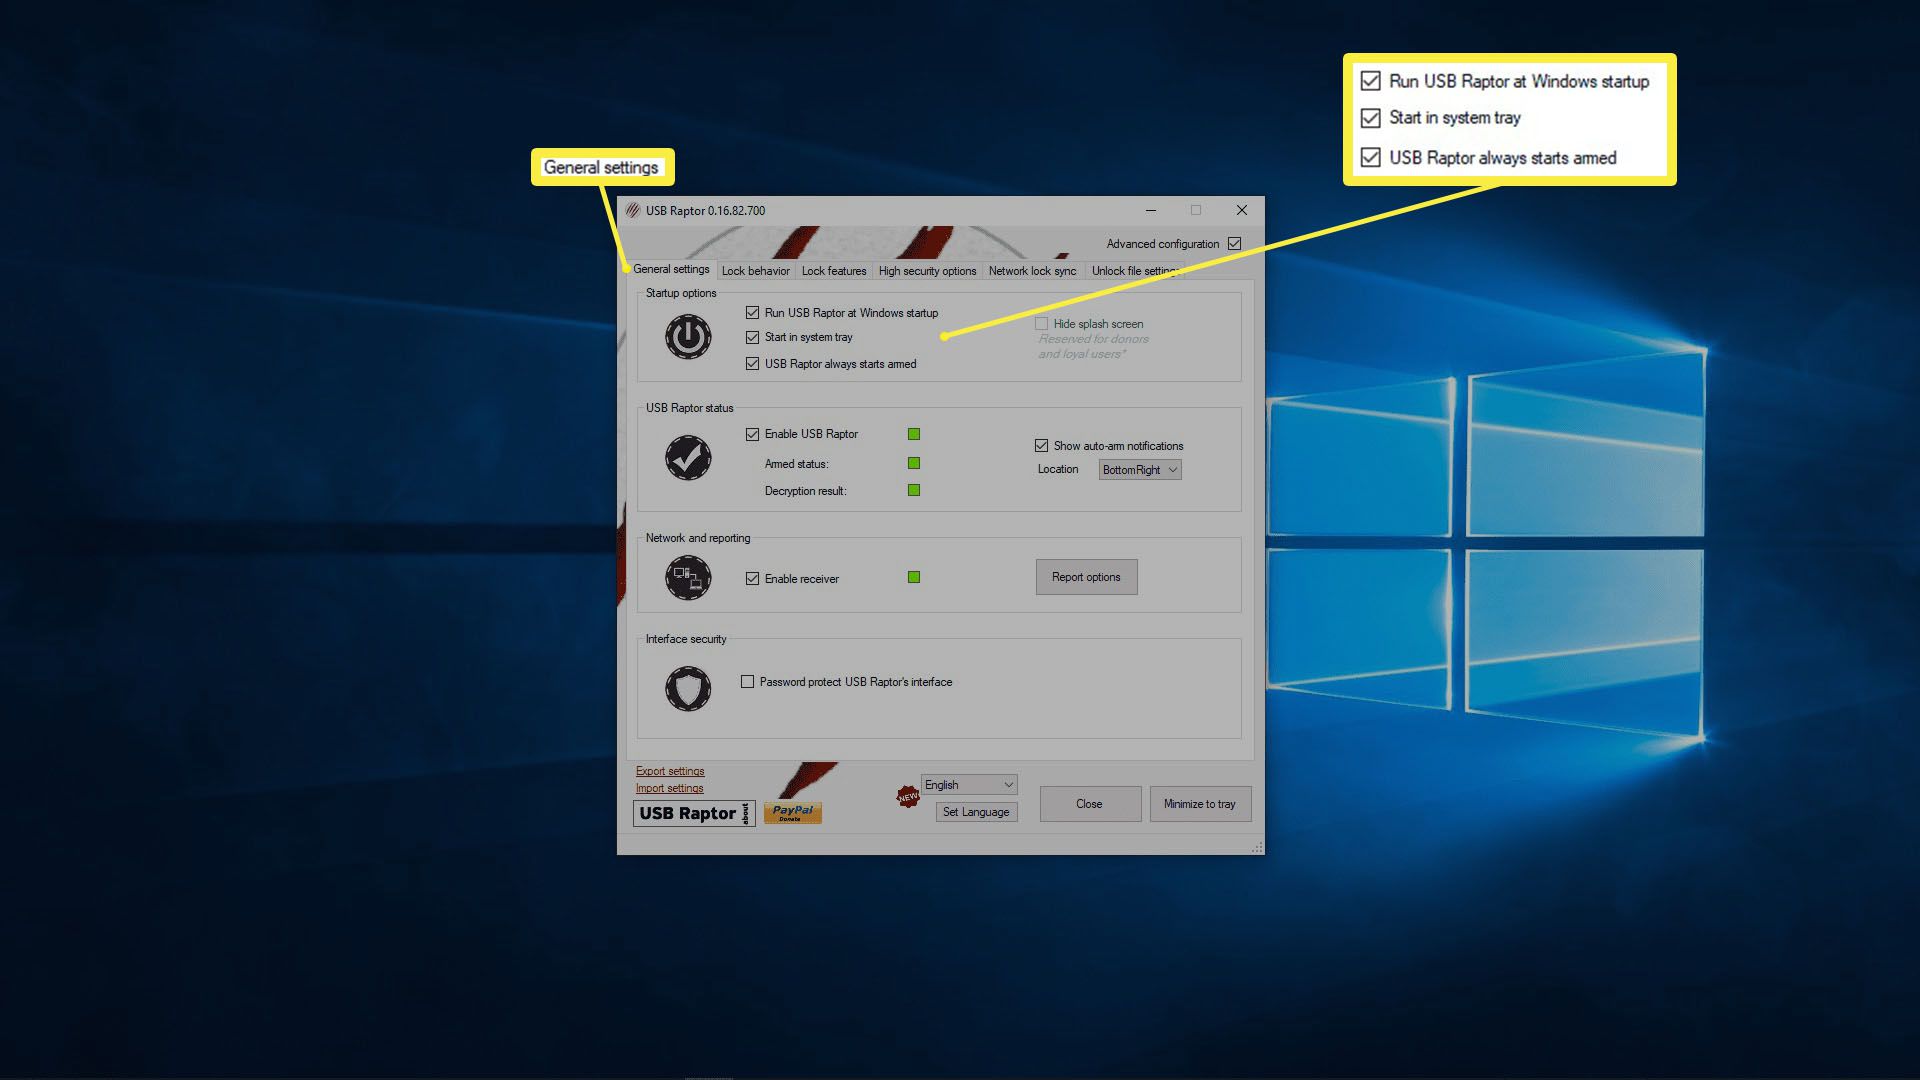Image resolution: width=1920 pixels, height=1080 pixels.
Task: Toggle Show auto-arm notifications checkbox
Action: (1041, 446)
